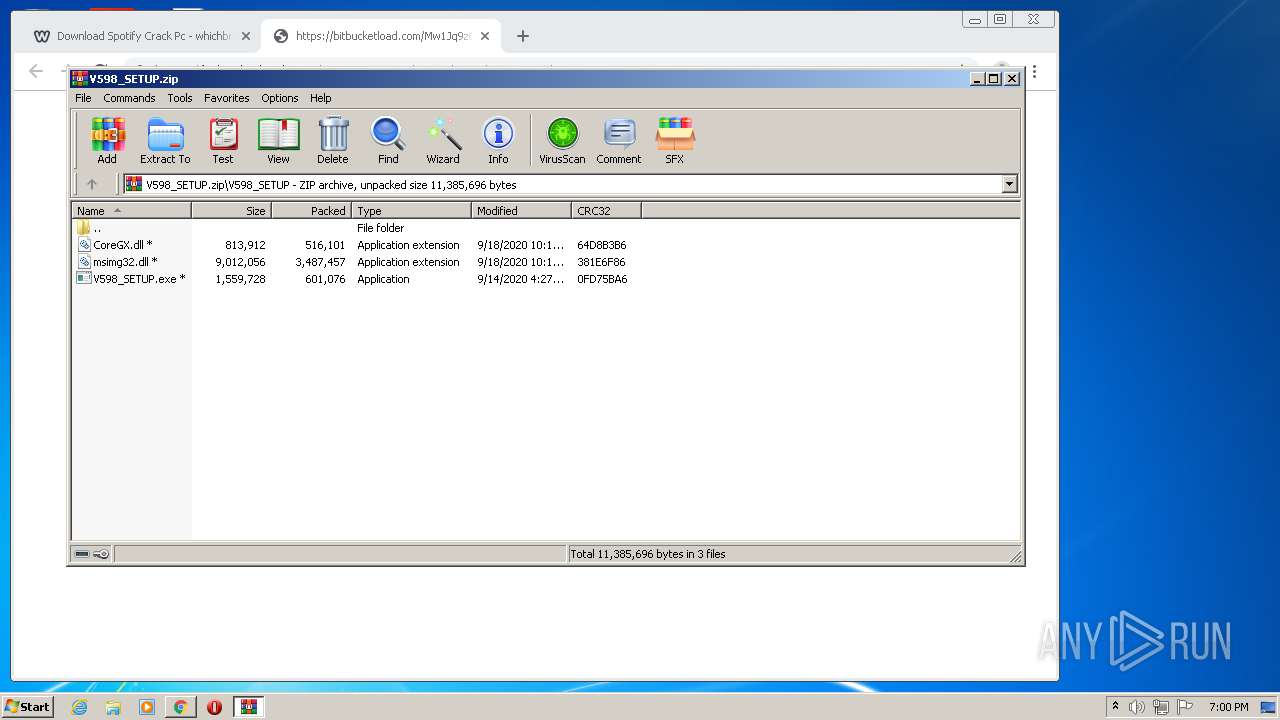Close the bitbucketload.com tab

pyautogui.click(x=485, y=36)
